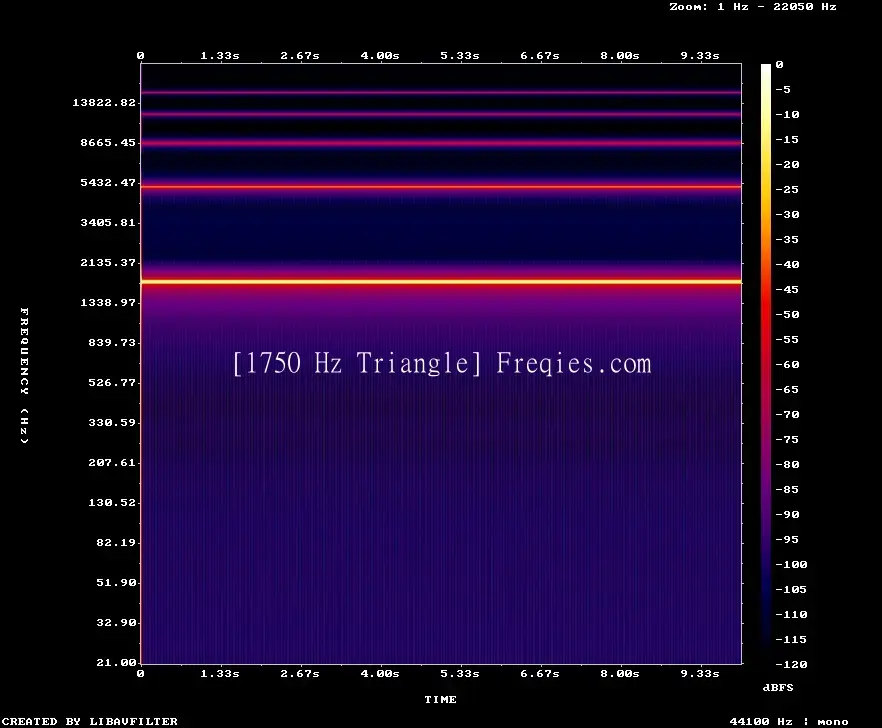Click the 'Zoom: 1 Hz - 22050 Hz' label
This screenshot has width=882, height=728.
[753, 7]
